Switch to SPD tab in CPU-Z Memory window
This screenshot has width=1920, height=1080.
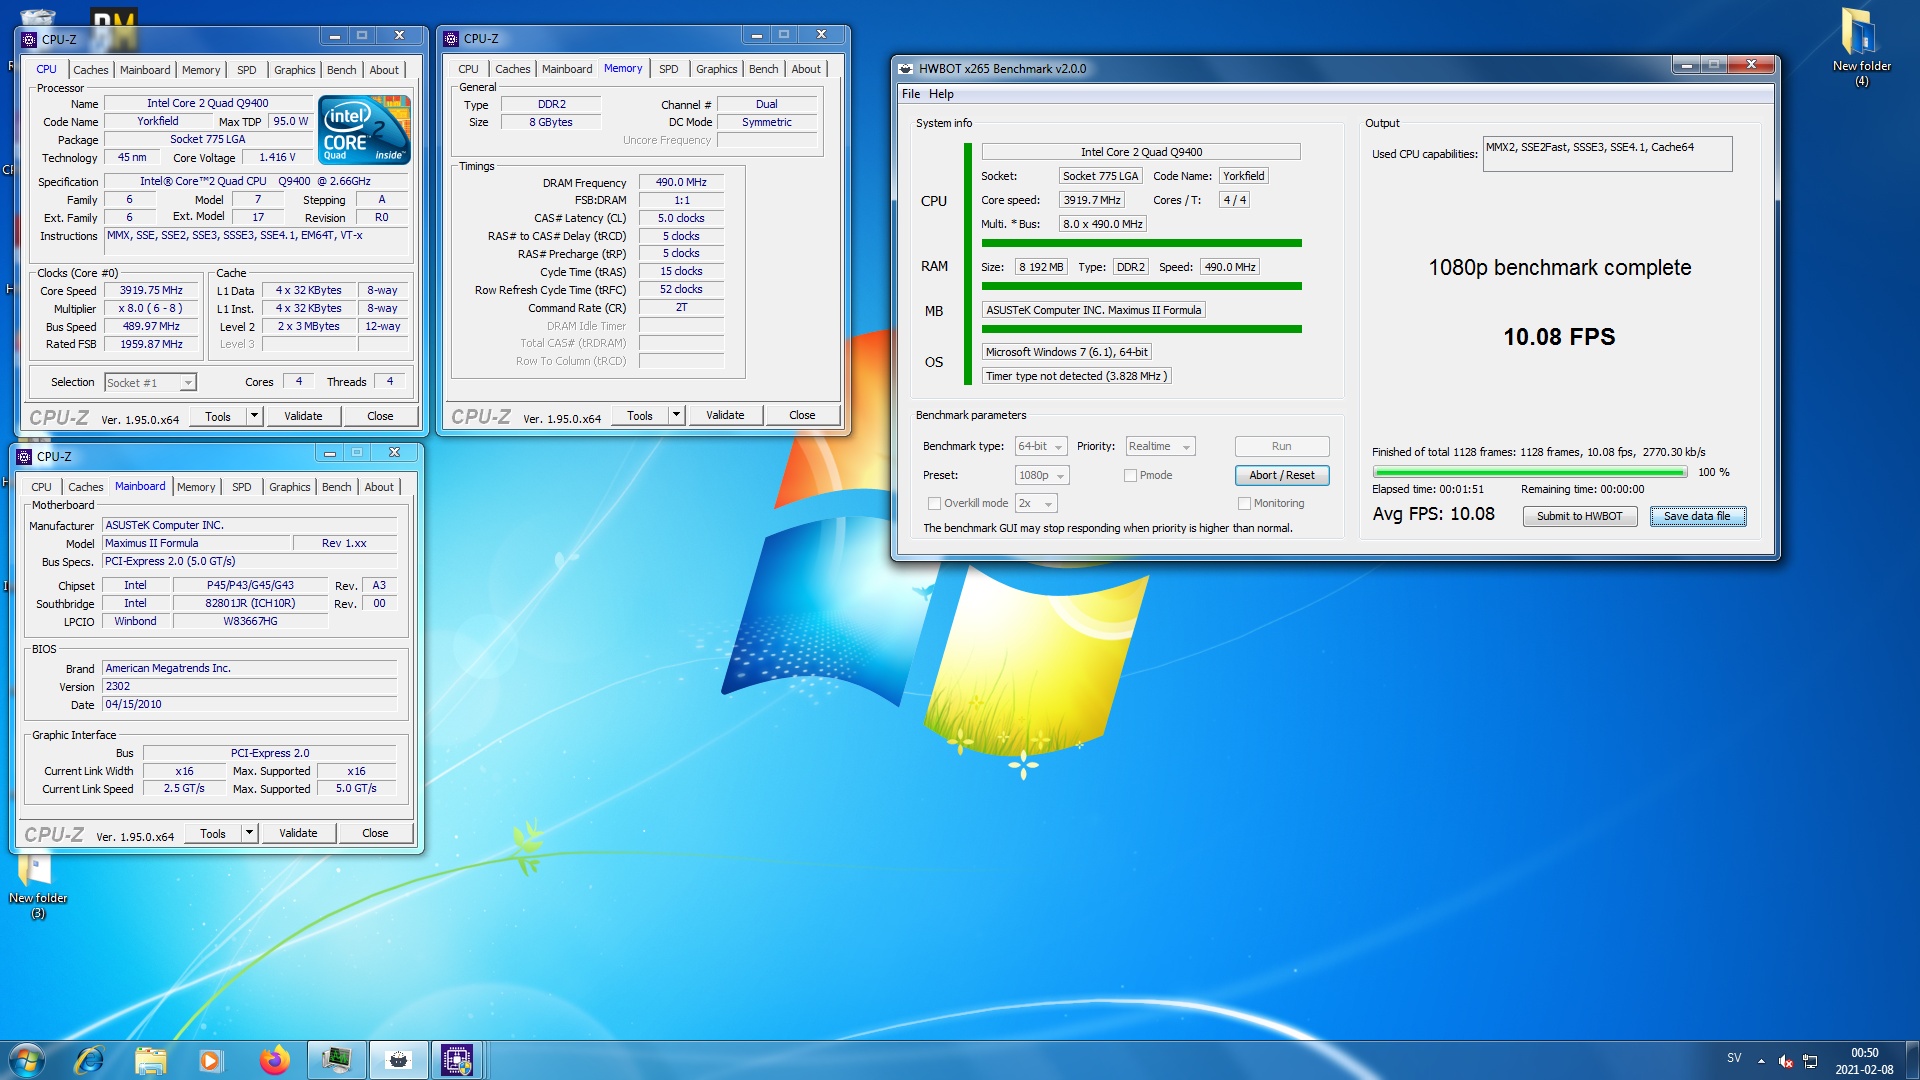pyautogui.click(x=669, y=69)
